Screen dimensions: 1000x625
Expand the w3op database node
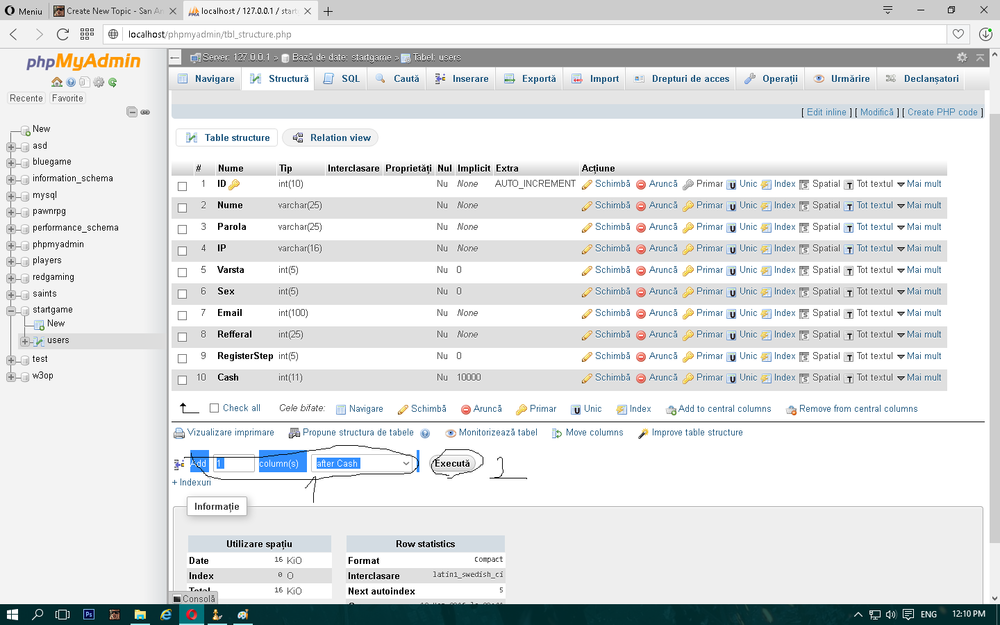[x=11, y=376]
